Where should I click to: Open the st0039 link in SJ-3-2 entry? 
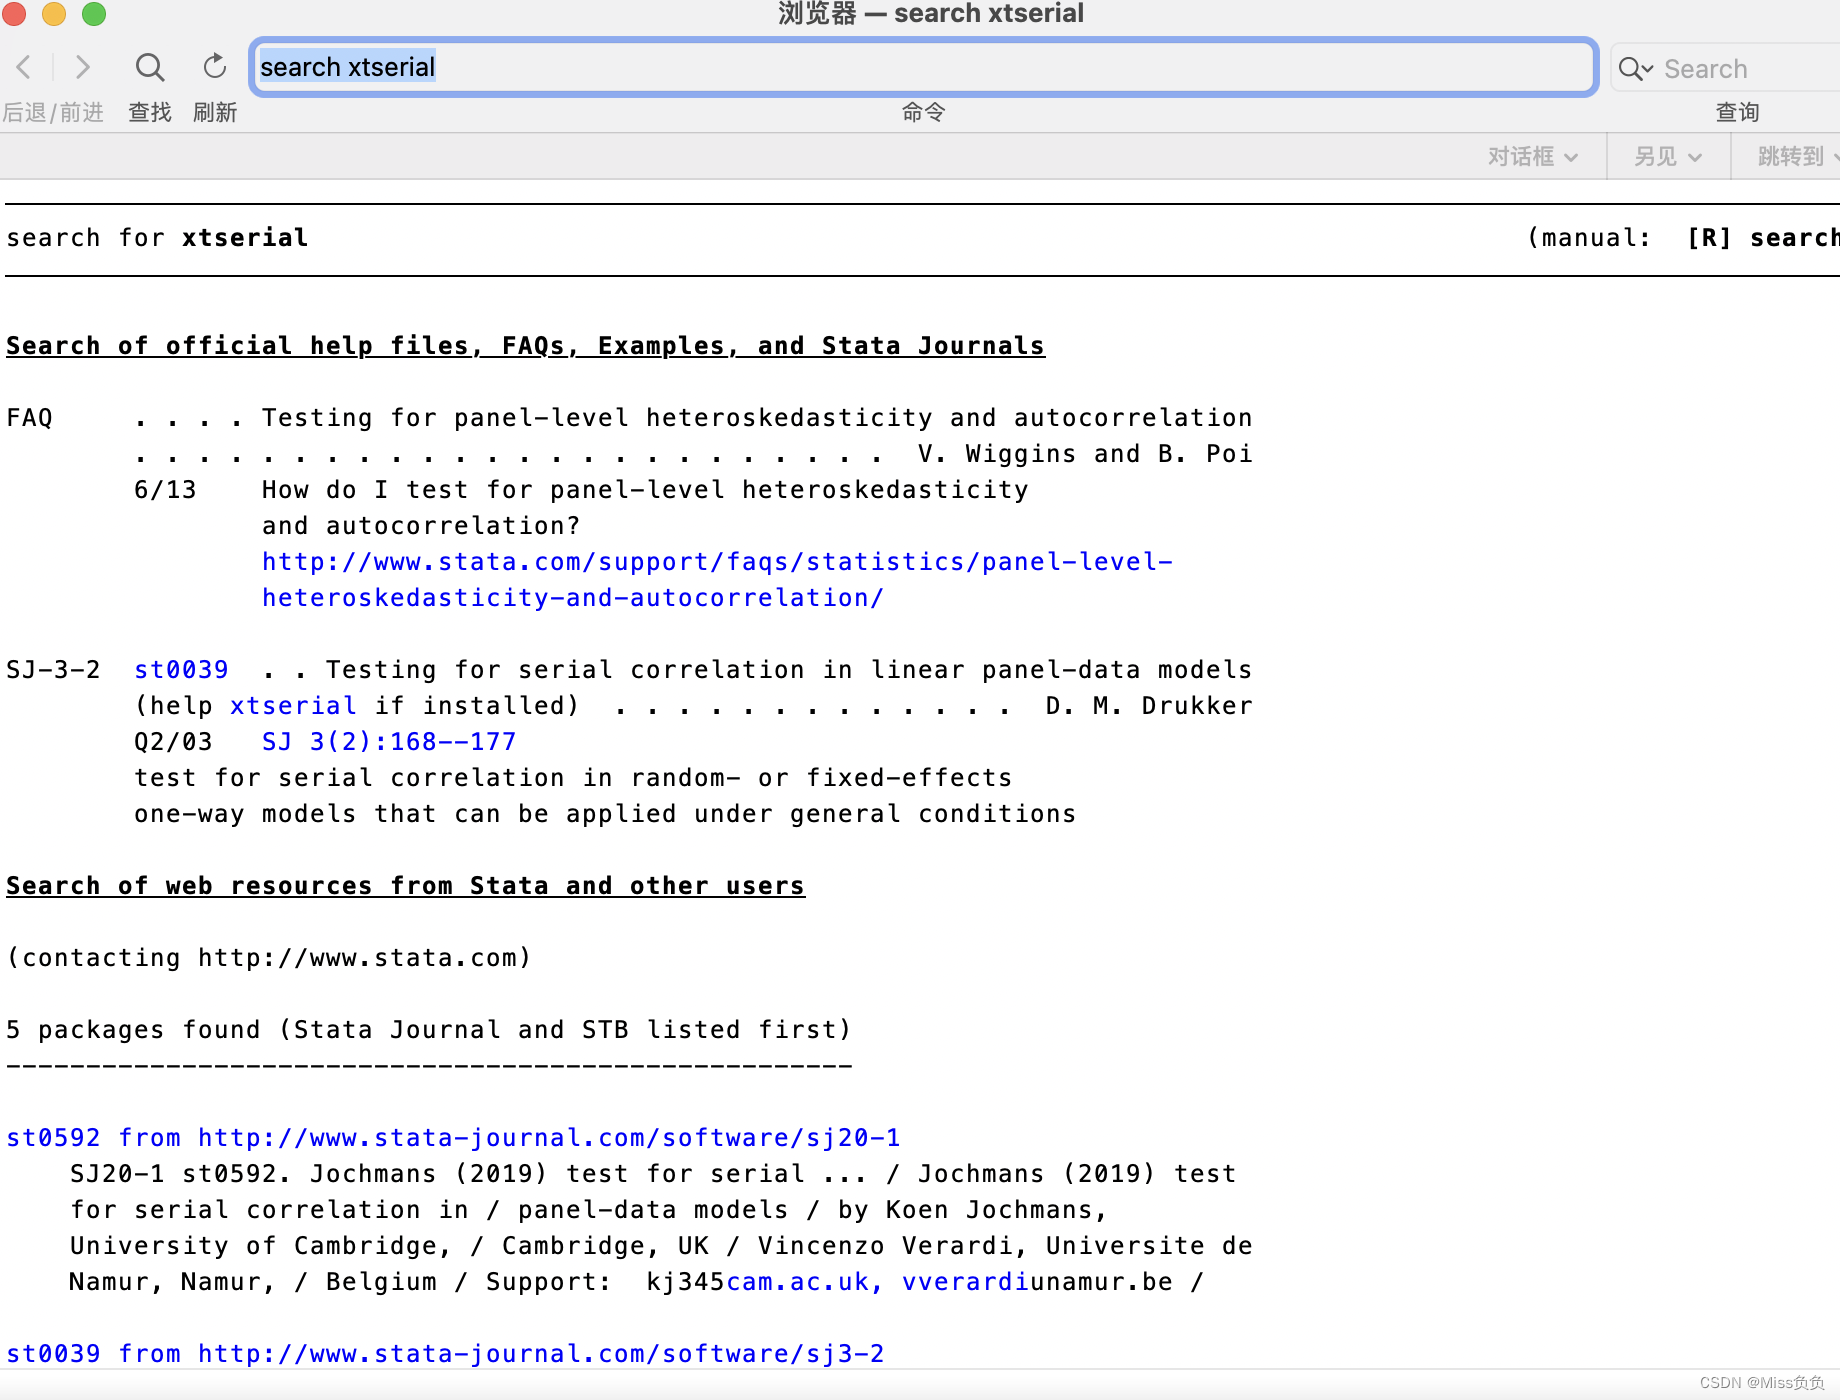(181, 670)
